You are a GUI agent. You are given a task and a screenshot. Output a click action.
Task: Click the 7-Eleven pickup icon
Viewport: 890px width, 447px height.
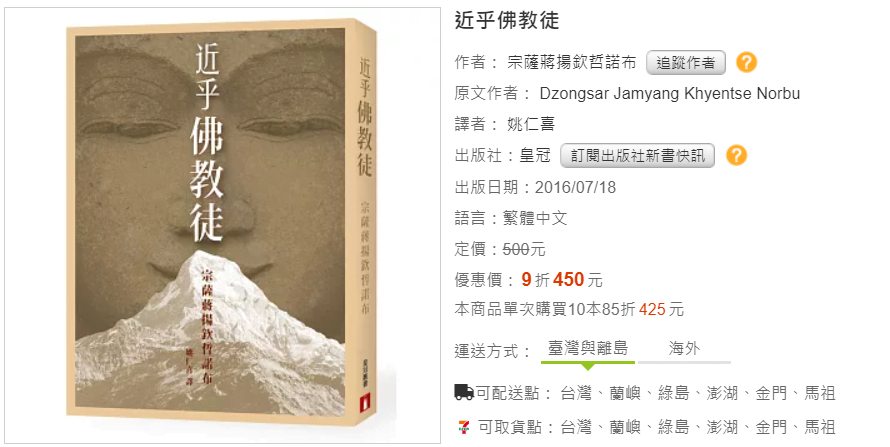pos(464,427)
